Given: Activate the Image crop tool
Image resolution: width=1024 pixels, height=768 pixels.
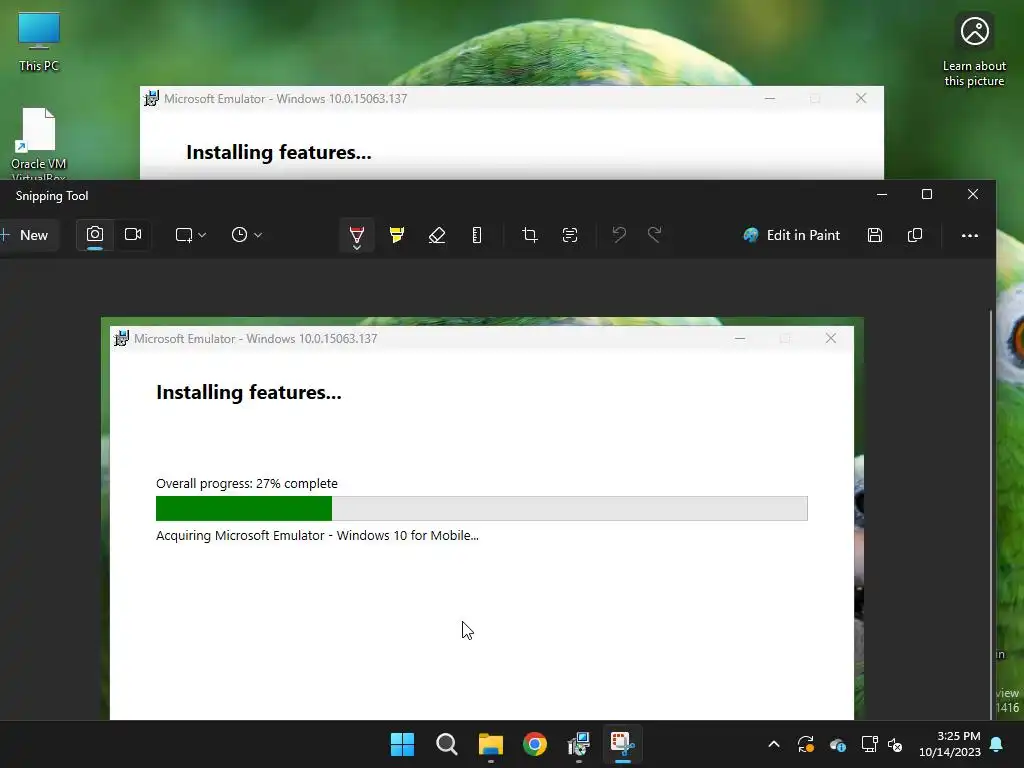Looking at the screenshot, I should coord(530,235).
